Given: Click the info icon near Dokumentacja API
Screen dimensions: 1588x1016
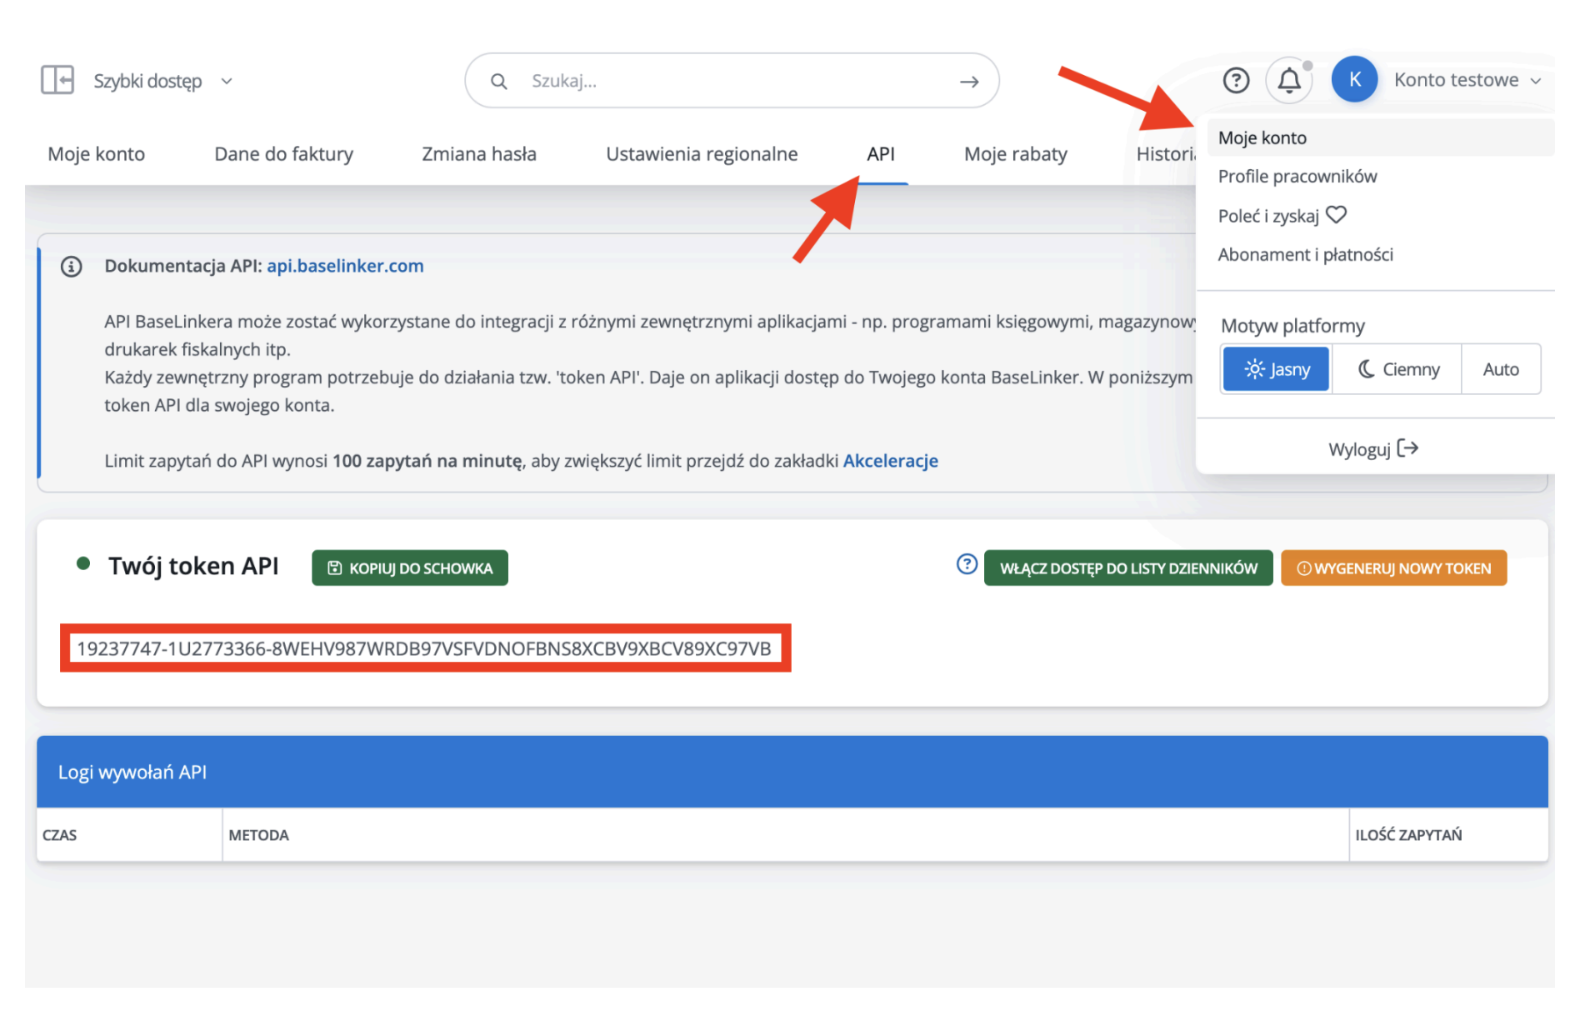Looking at the screenshot, I should 71,267.
